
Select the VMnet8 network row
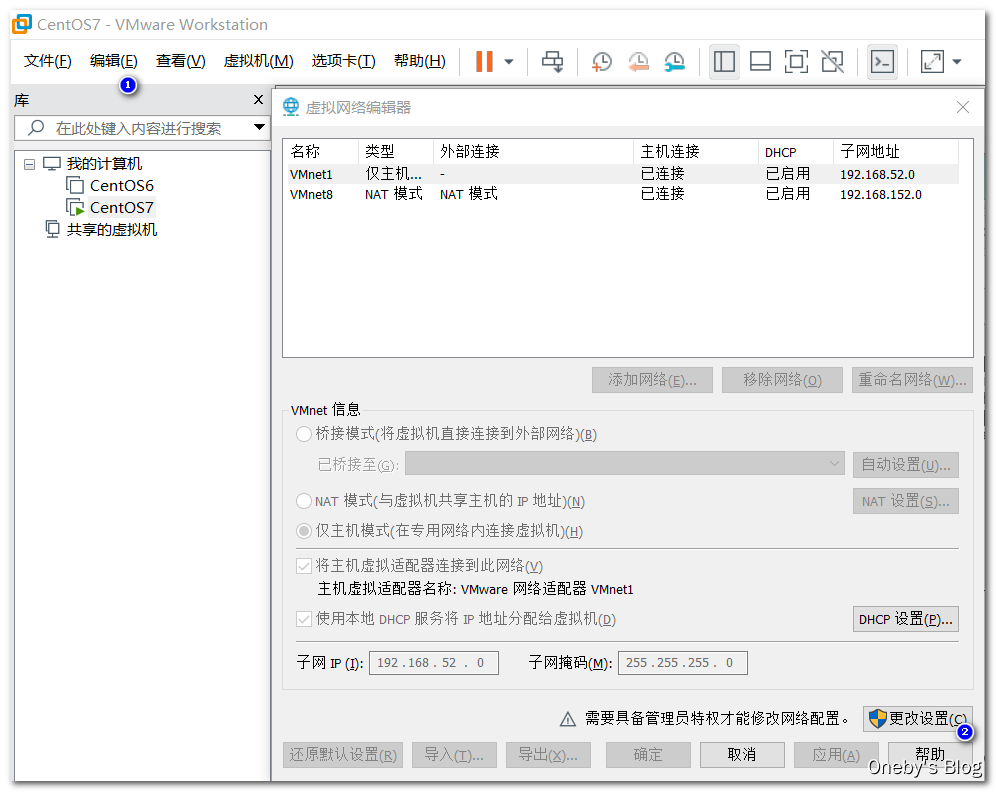623,194
